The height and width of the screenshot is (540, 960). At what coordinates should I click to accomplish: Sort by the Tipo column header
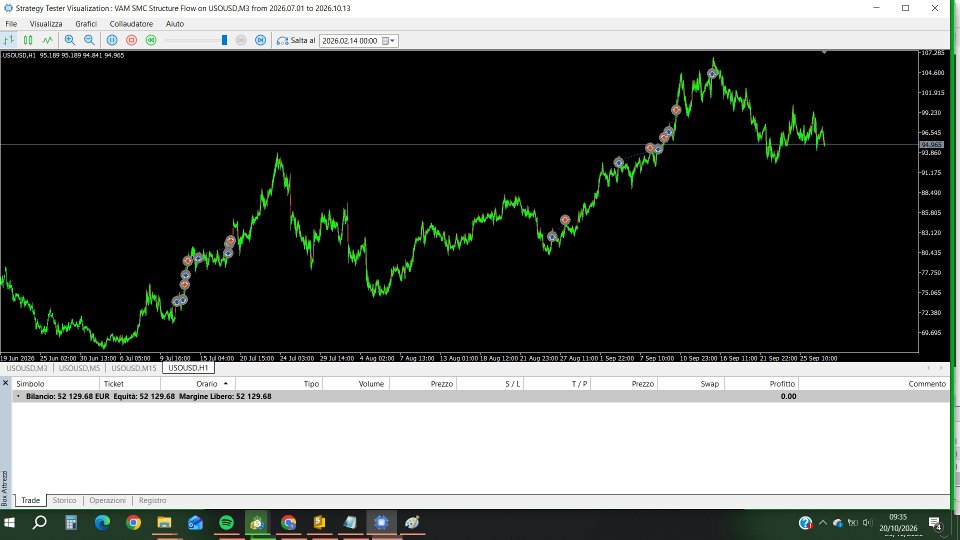279,384
